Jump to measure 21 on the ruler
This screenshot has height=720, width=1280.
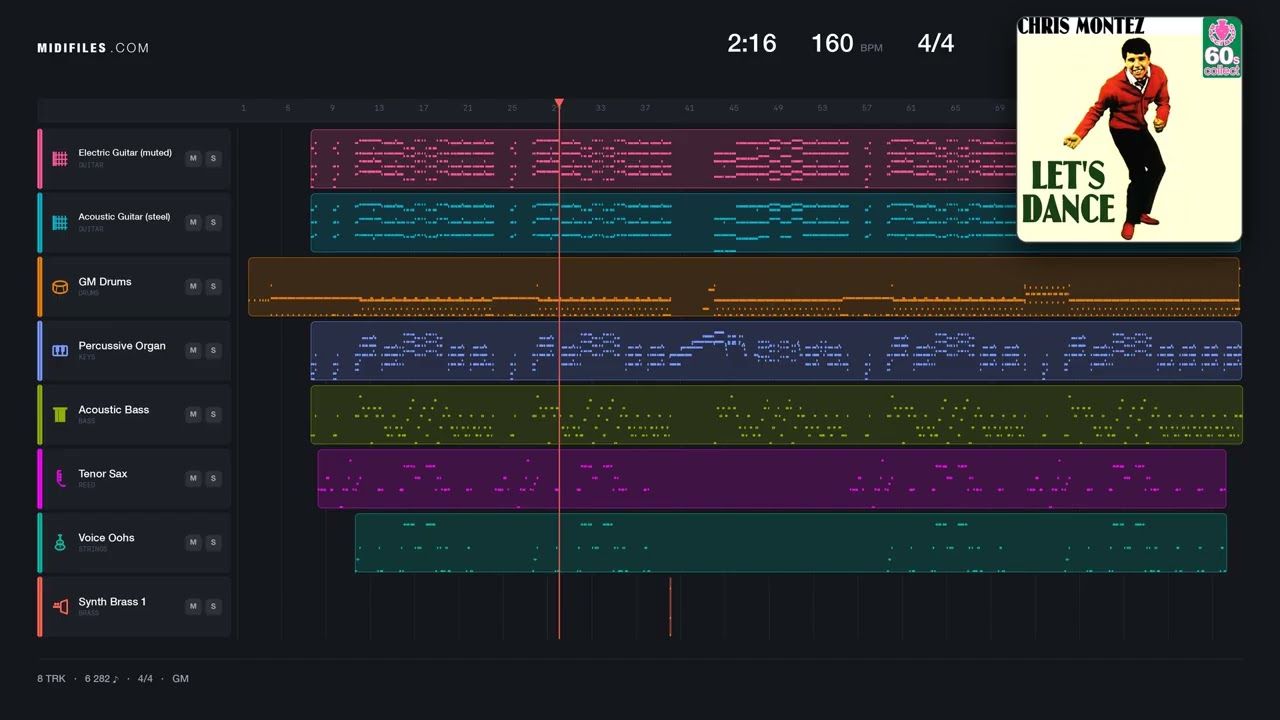pyautogui.click(x=467, y=108)
